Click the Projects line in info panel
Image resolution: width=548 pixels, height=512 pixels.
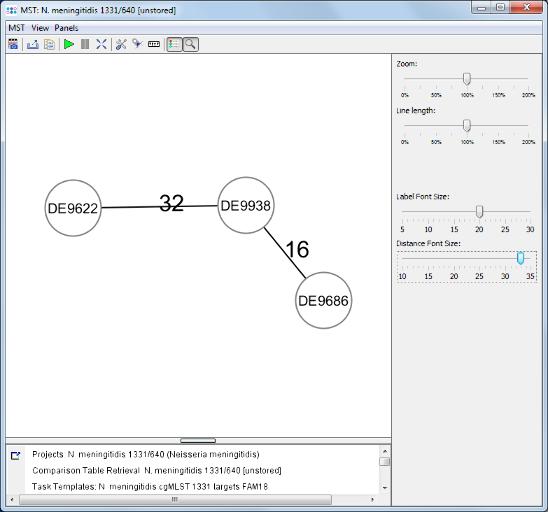146,454
